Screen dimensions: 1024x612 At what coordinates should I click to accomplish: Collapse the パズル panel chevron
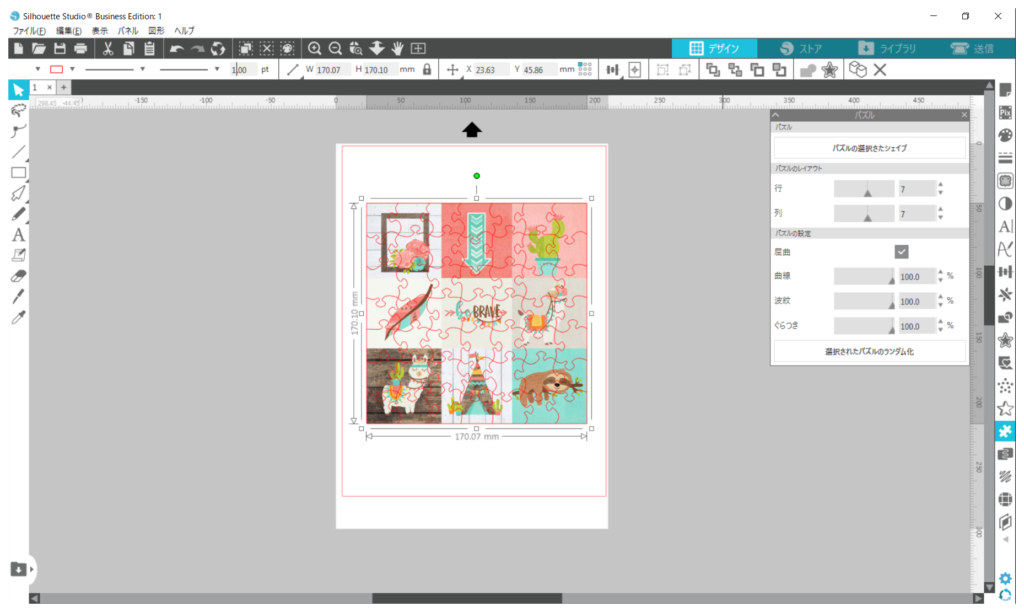click(776, 115)
